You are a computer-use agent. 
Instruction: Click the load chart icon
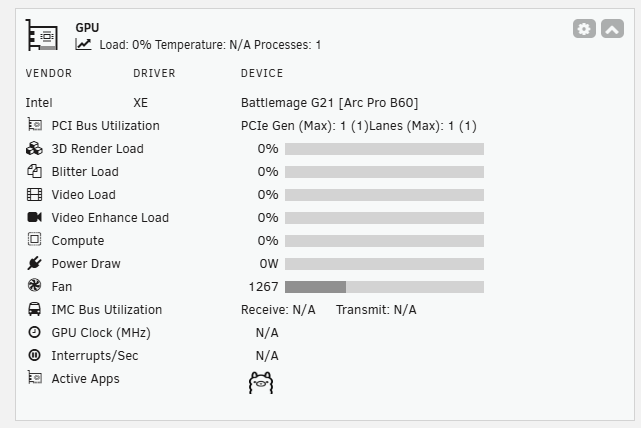83,44
